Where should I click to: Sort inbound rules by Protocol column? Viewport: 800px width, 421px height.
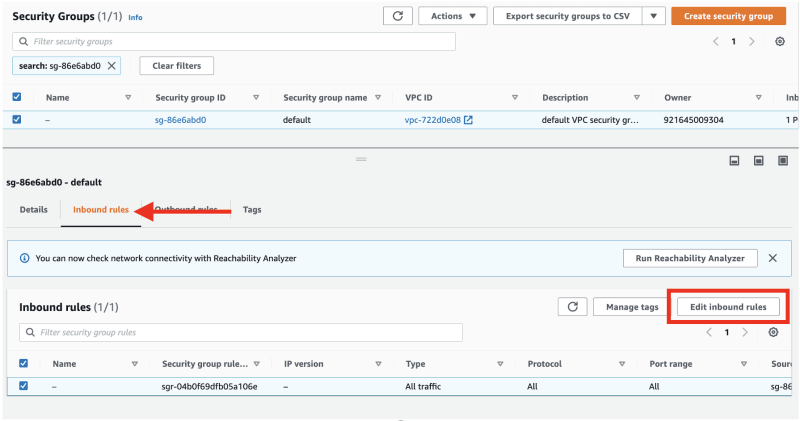click(622, 364)
